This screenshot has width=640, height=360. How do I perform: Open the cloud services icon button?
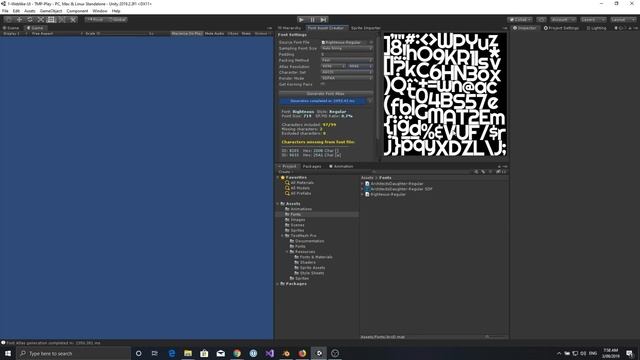click(x=541, y=20)
